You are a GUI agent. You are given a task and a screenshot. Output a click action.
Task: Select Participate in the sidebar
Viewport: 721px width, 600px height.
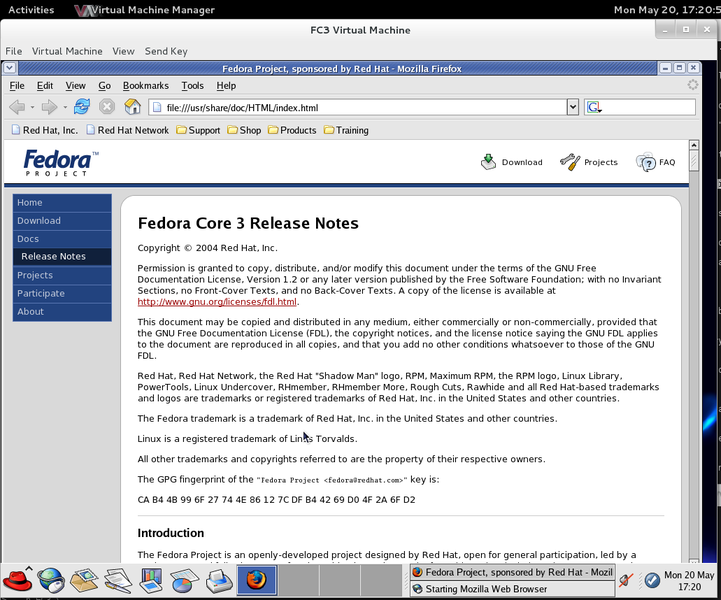coord(41,293)
